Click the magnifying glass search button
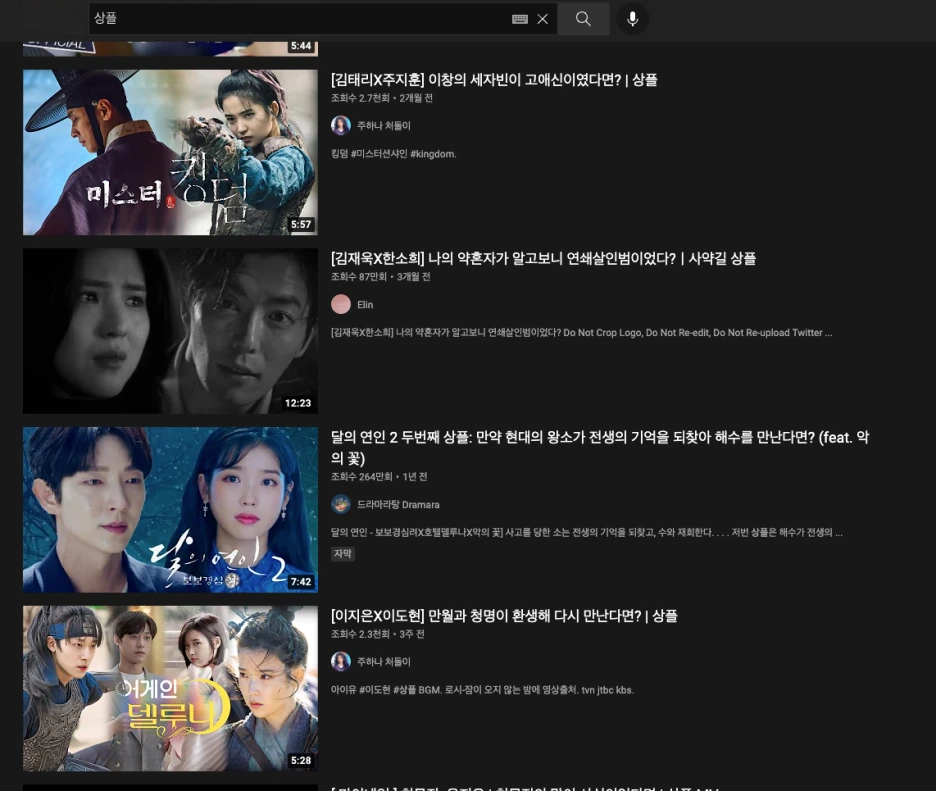 pos(583,19)
